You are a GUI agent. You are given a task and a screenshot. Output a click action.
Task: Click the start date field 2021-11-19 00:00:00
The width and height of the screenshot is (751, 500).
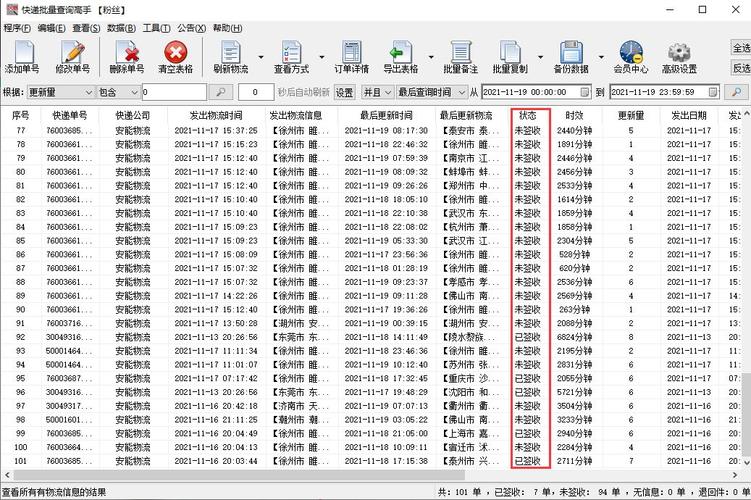[535, 92]
